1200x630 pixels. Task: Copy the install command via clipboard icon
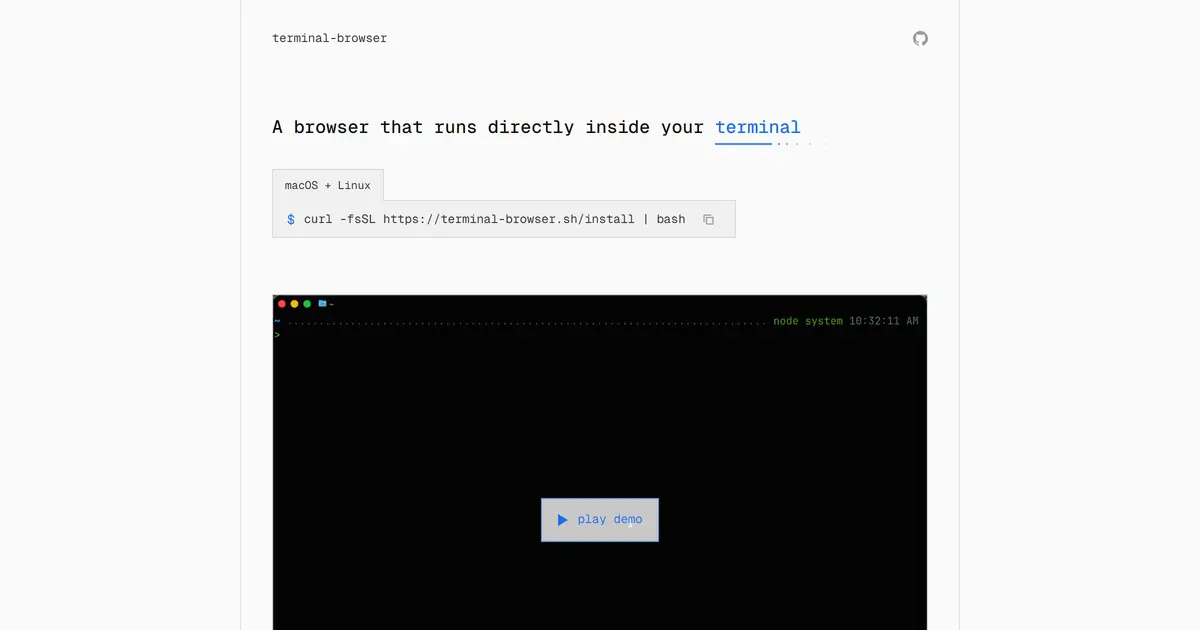coord(708,219)
